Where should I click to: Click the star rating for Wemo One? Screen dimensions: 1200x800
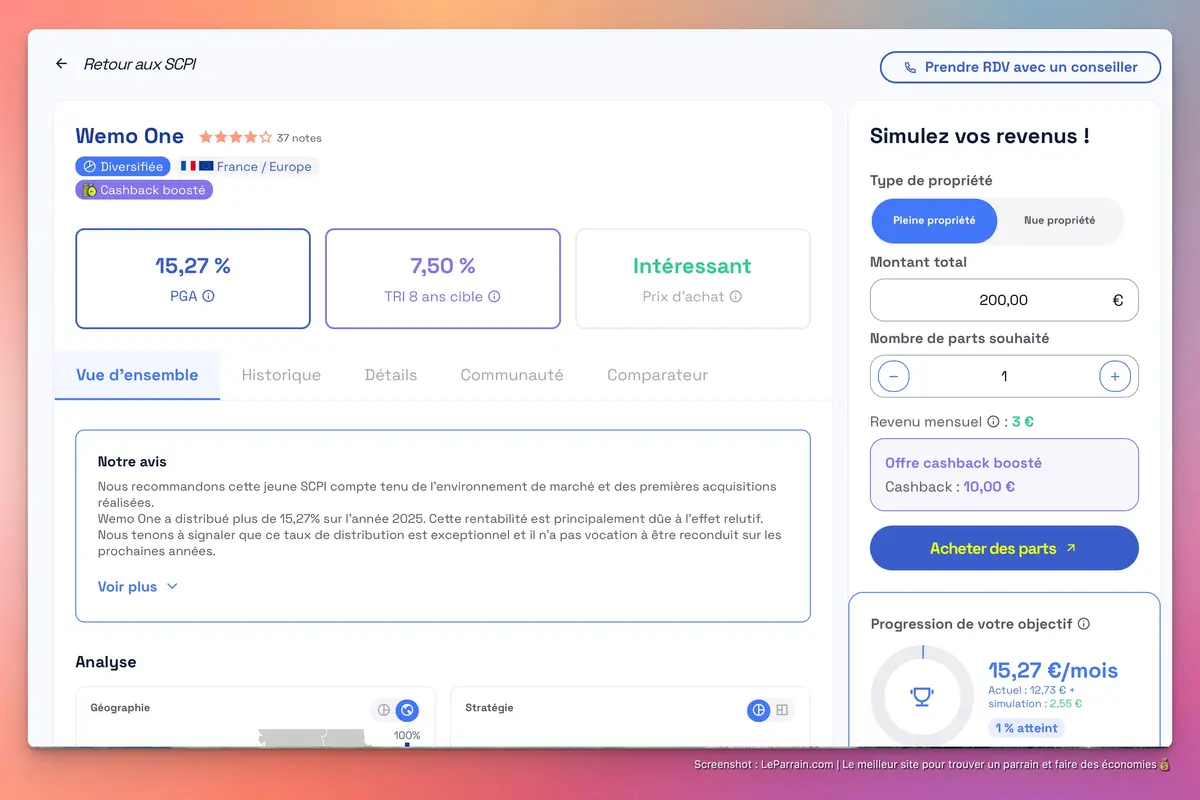pyautogui.click(x=235, y=137)
